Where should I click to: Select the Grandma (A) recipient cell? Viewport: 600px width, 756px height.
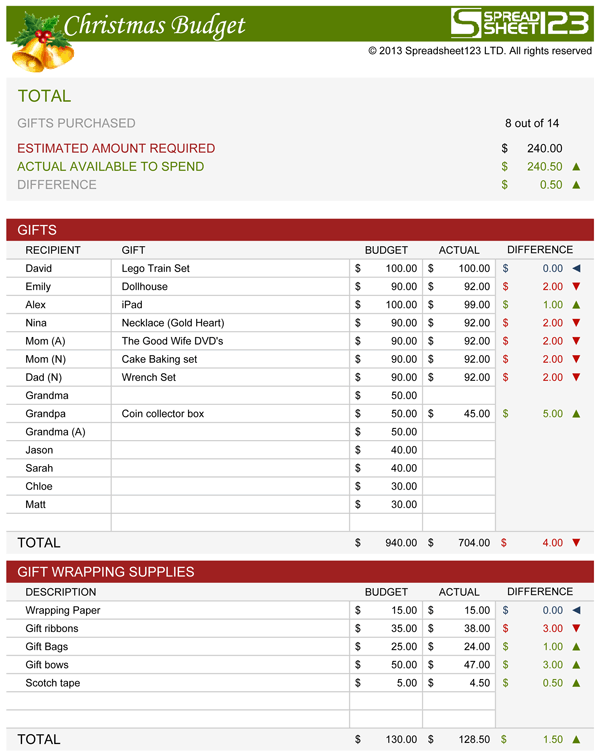(59, 432)
